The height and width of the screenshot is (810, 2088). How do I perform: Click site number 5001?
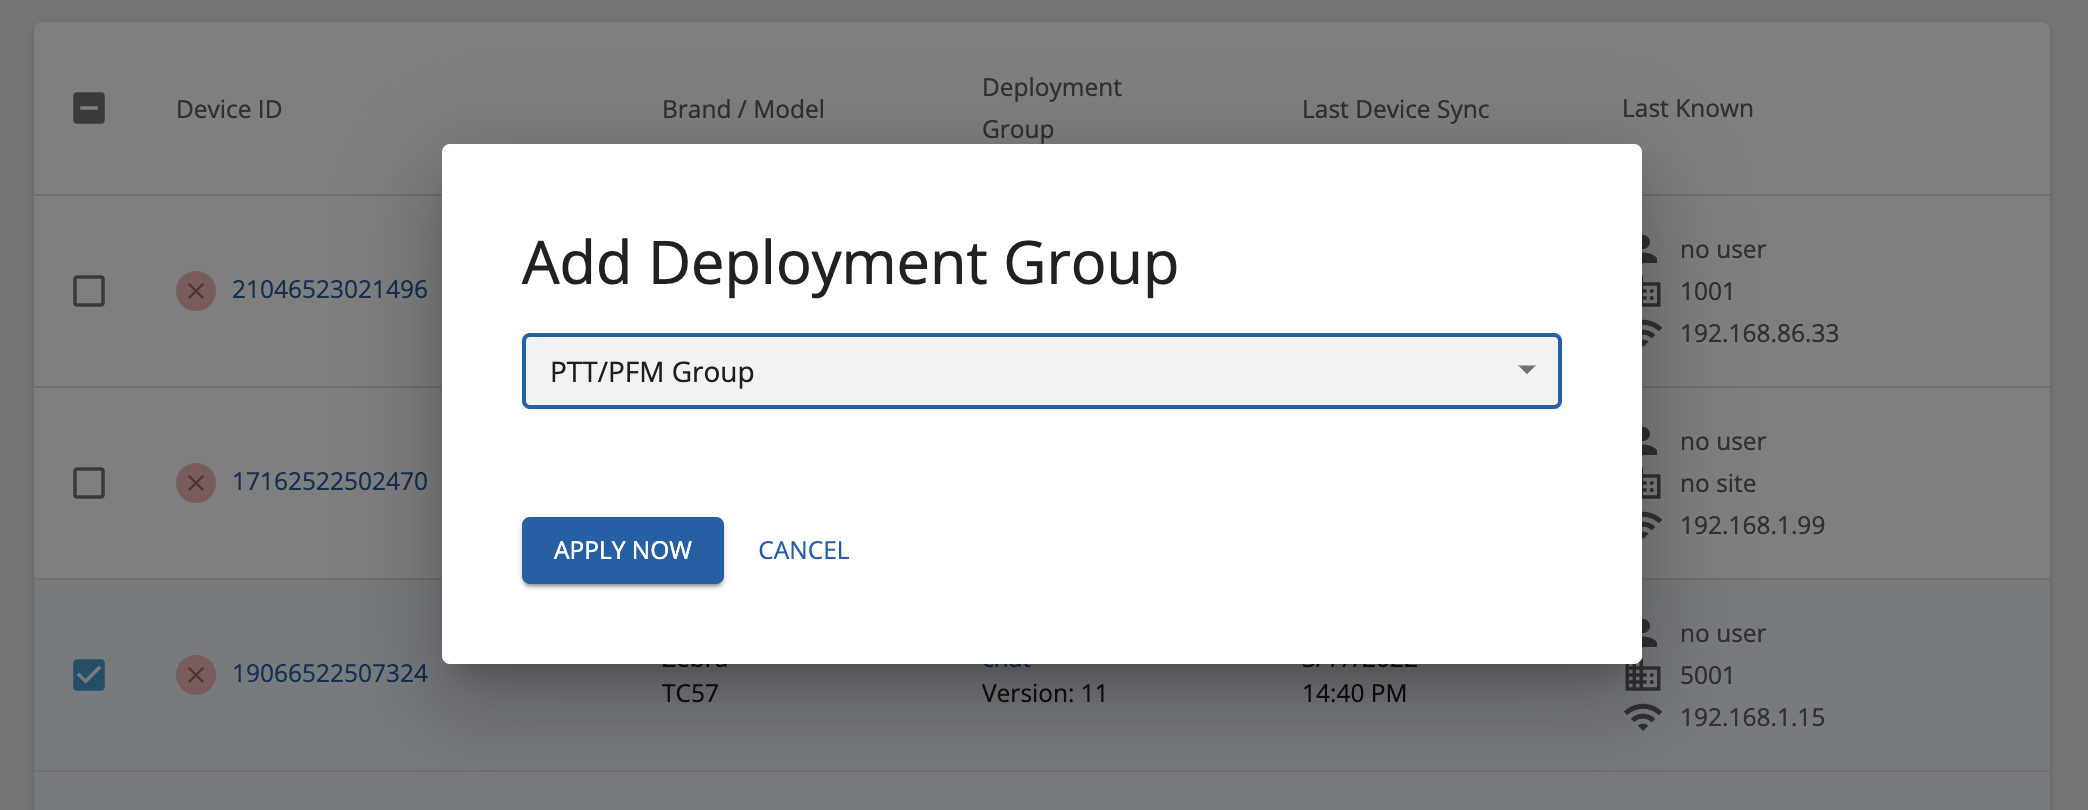click(1707, 675)
